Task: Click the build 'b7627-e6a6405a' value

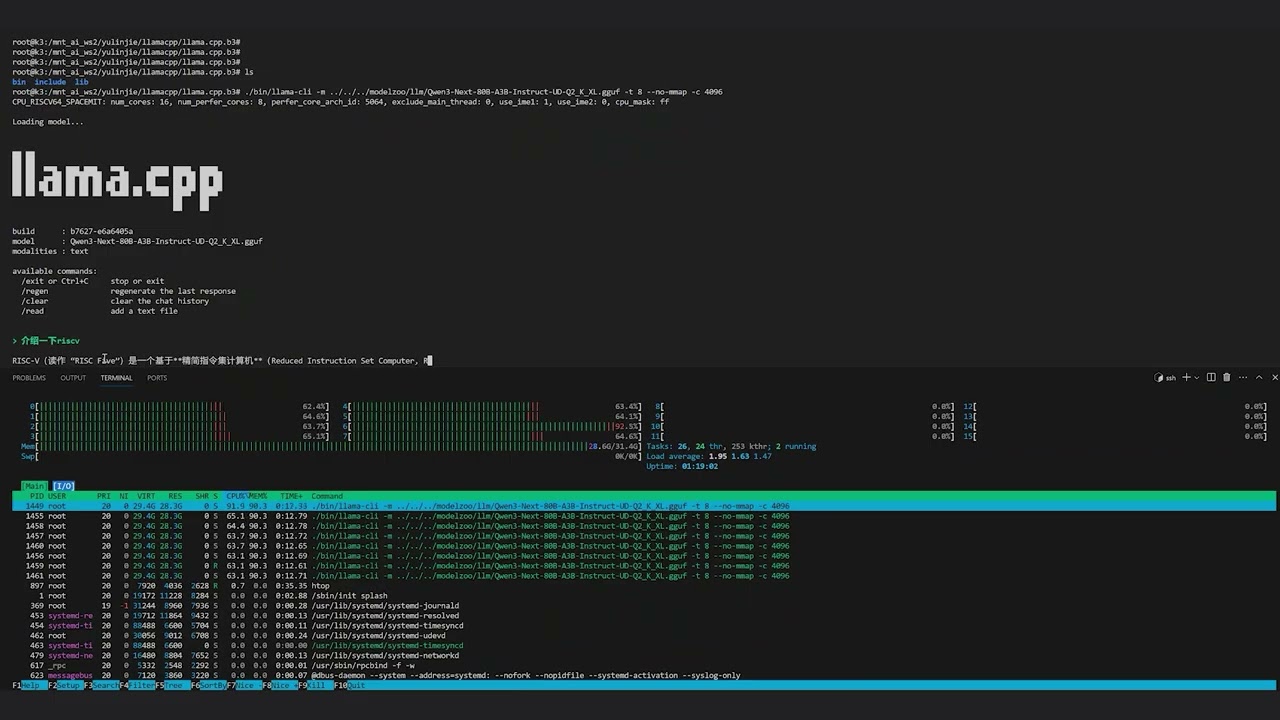Action: point(101,232)
